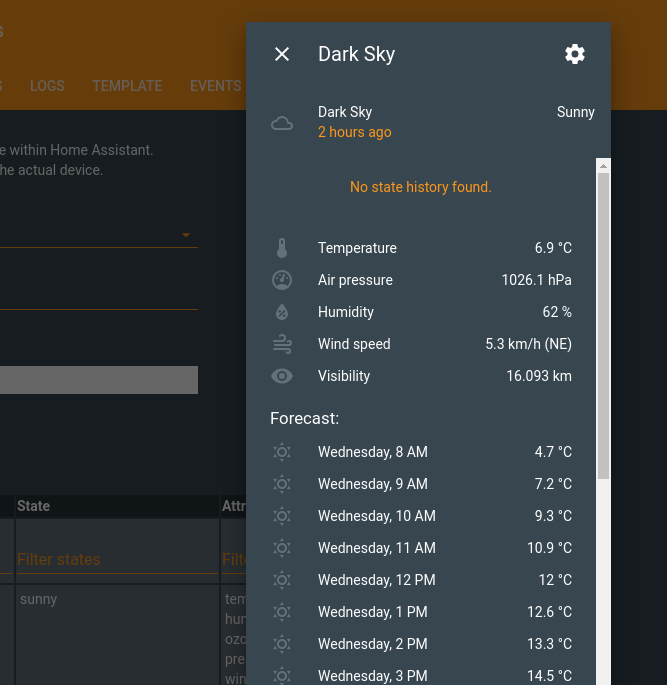The image size is (667, 685).
Task: Click the thermometer icon for Temperature
Action: click(x=282, y=248)
